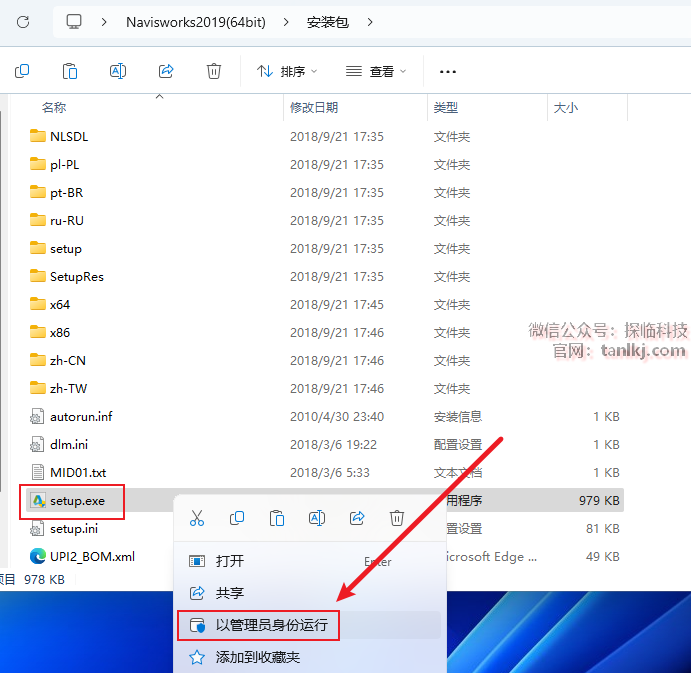Open the three-dot See more toolbar menu

448,71
